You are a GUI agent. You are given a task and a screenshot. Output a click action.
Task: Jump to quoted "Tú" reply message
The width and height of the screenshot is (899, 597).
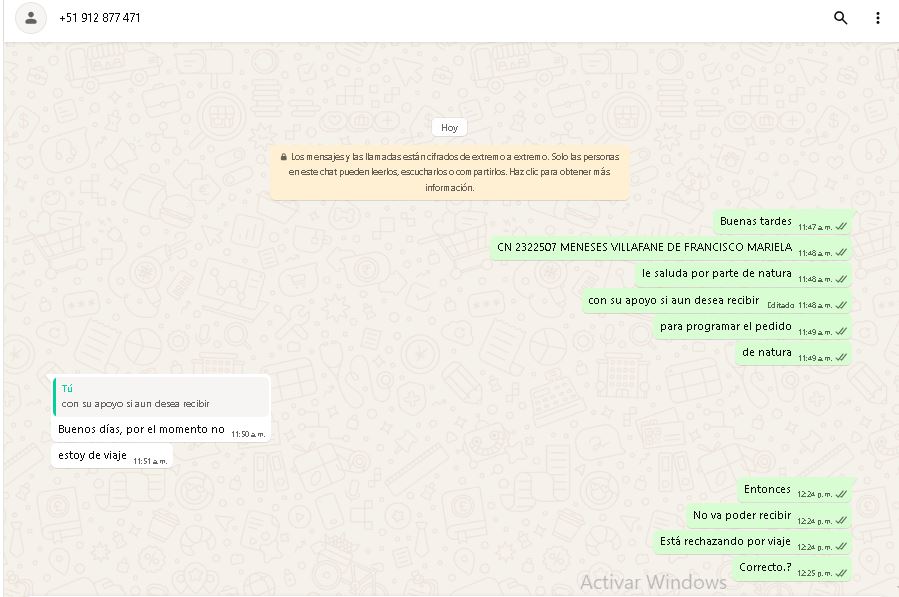161,397
